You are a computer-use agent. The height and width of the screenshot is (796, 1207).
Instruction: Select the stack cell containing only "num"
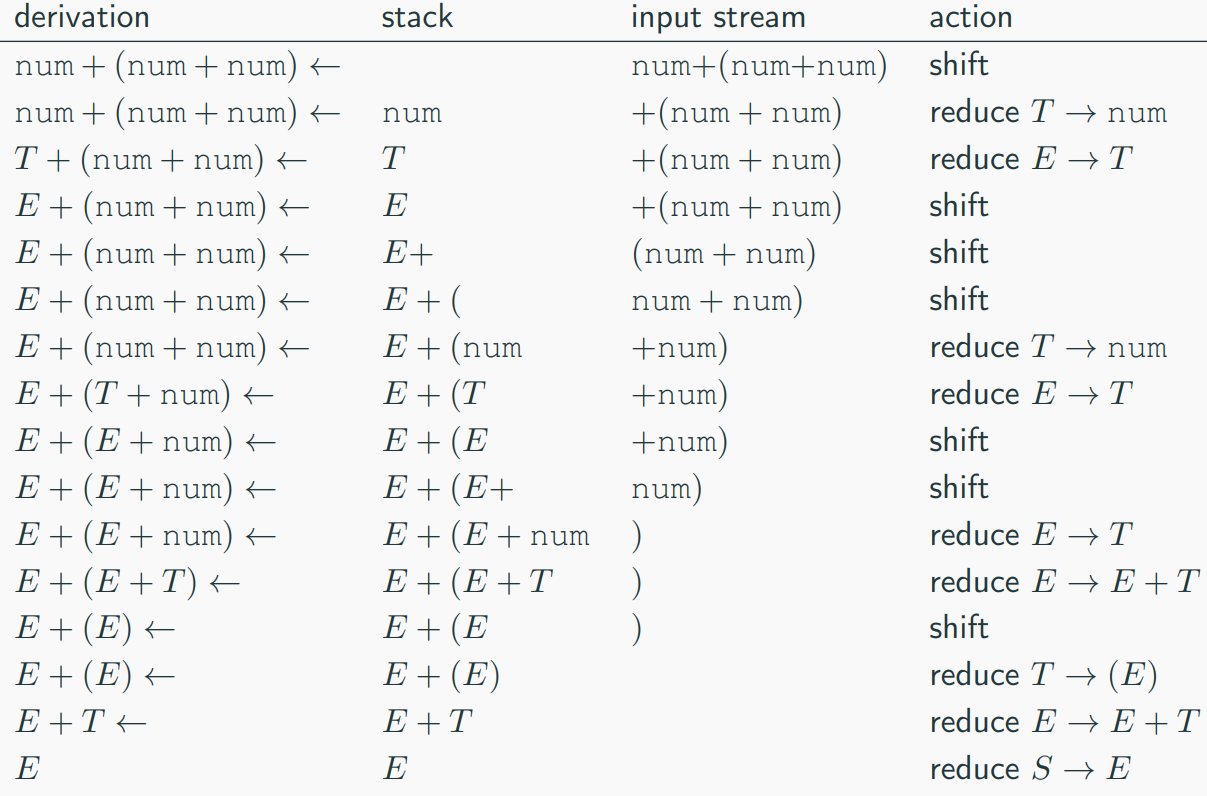pos(412,113)
